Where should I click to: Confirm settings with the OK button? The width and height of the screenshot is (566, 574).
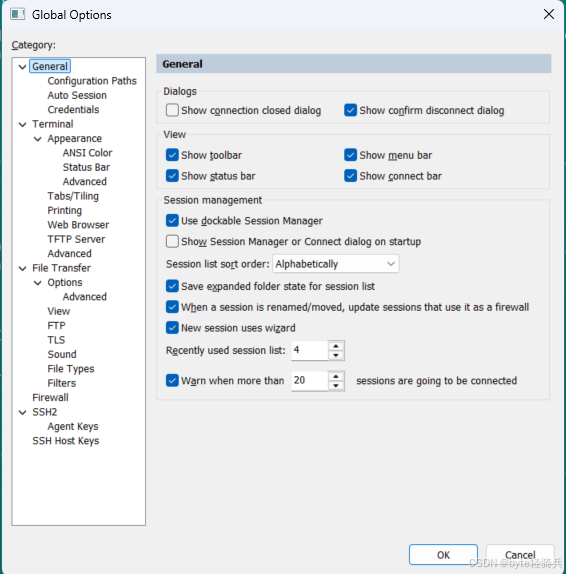coord(443,555)
